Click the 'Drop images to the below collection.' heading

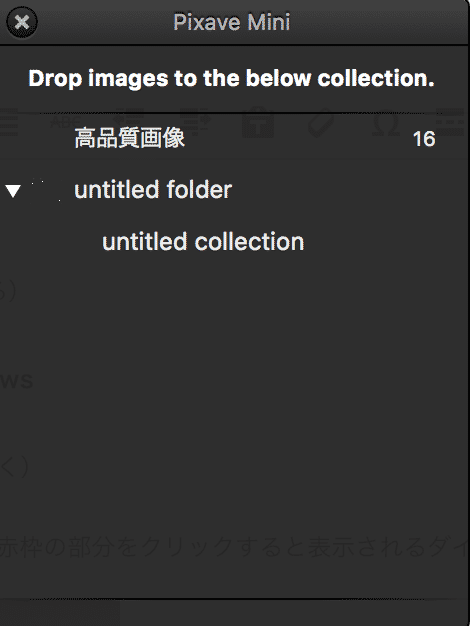coord(231,78)
